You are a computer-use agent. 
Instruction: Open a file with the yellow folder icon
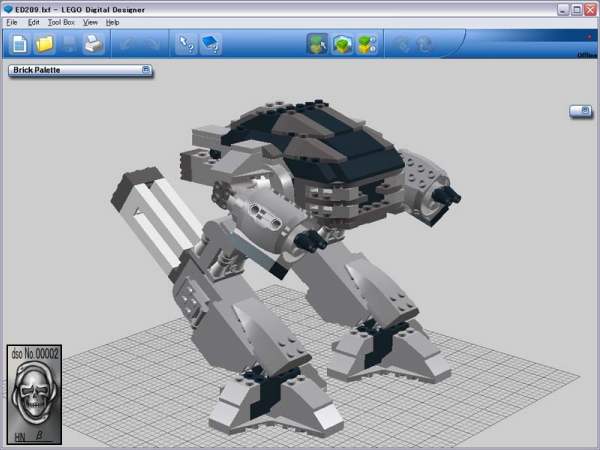point(44,44)
